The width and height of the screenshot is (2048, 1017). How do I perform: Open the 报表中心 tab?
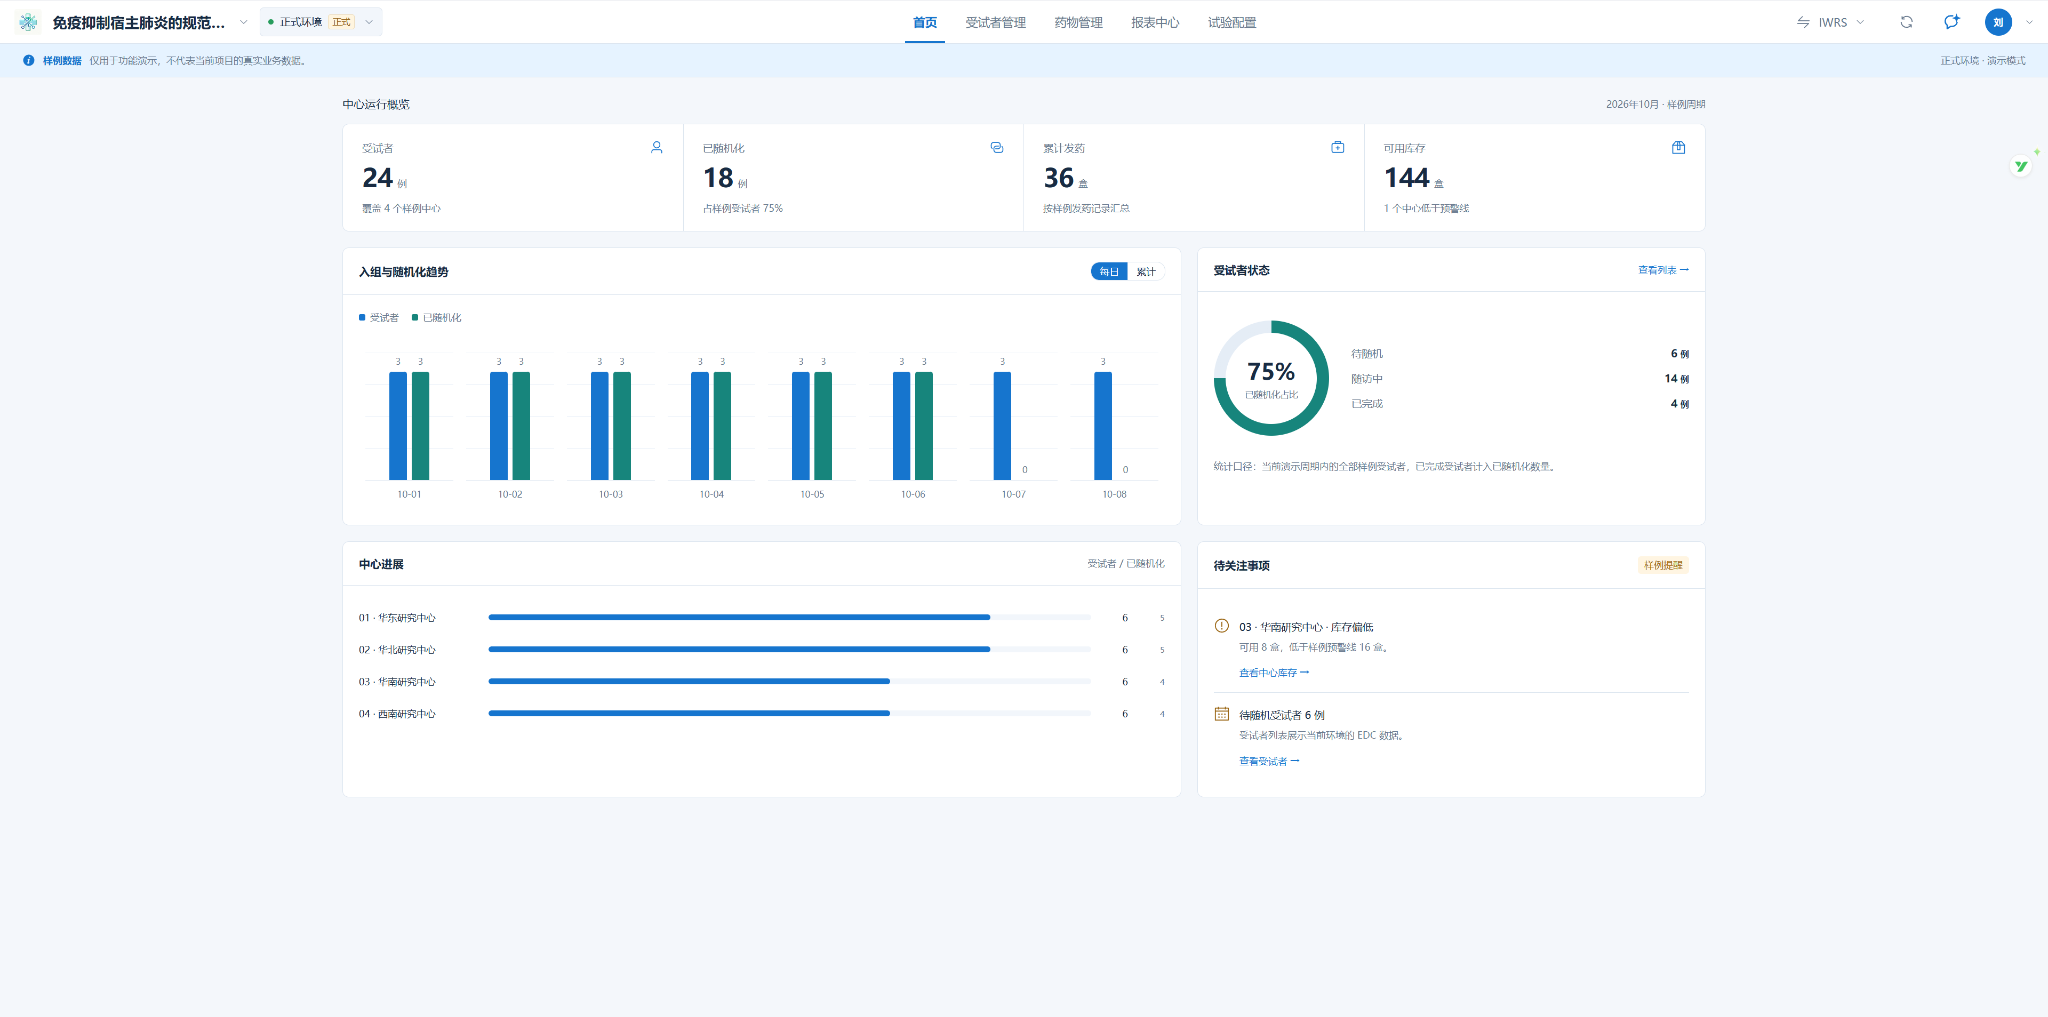[x=1155, y=22]
